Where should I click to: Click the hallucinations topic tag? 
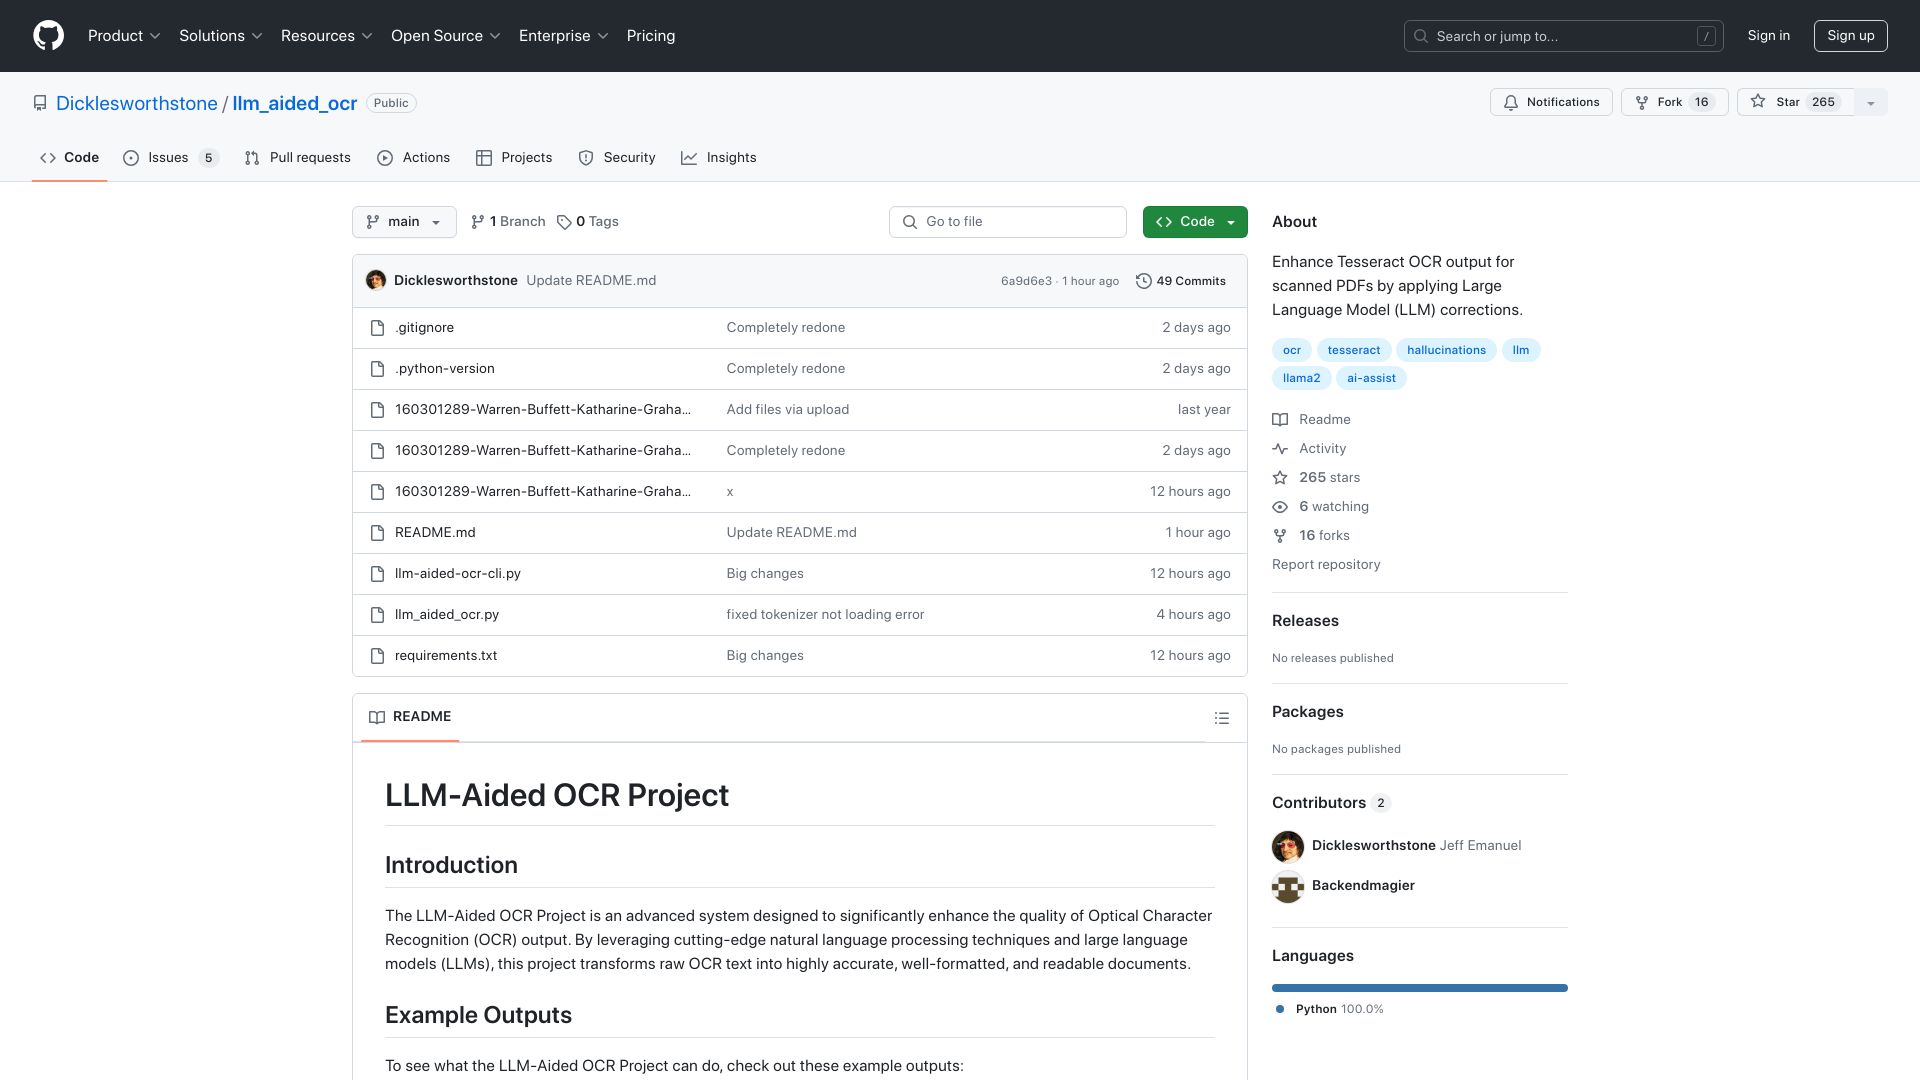1446,350
